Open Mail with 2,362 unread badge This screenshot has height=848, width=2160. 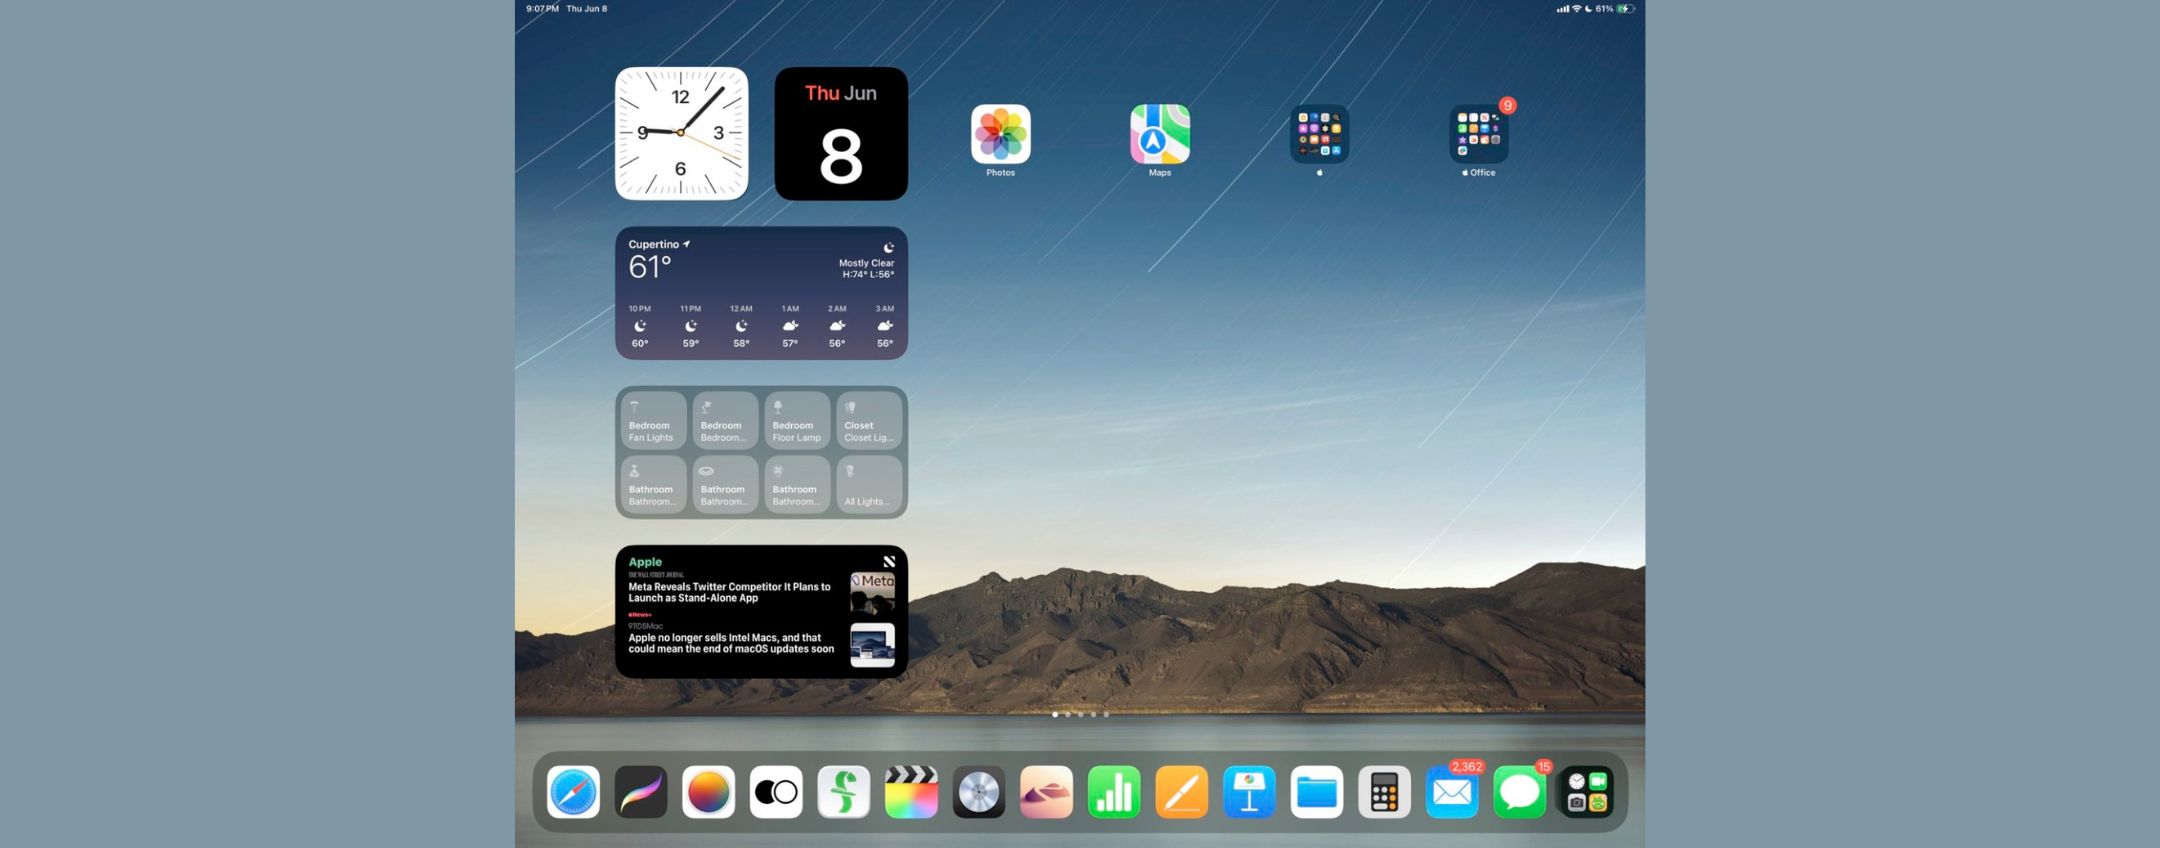(x=1452, y=793)
